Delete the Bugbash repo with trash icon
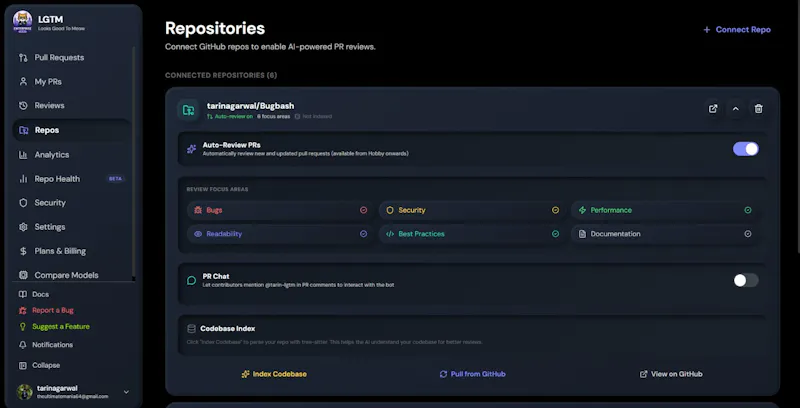This screenshot has width=800, height=408. pos(759,109)
